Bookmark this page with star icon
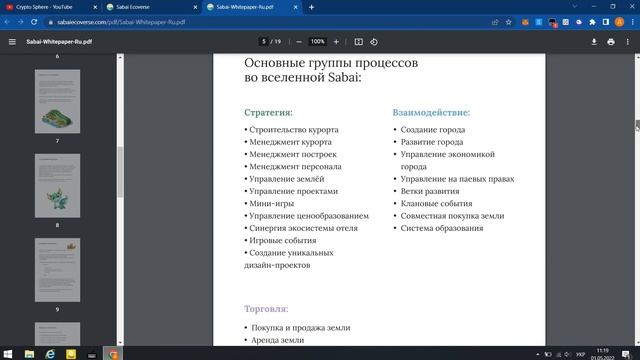The image size is (640, 360). (x=509, y=22)
